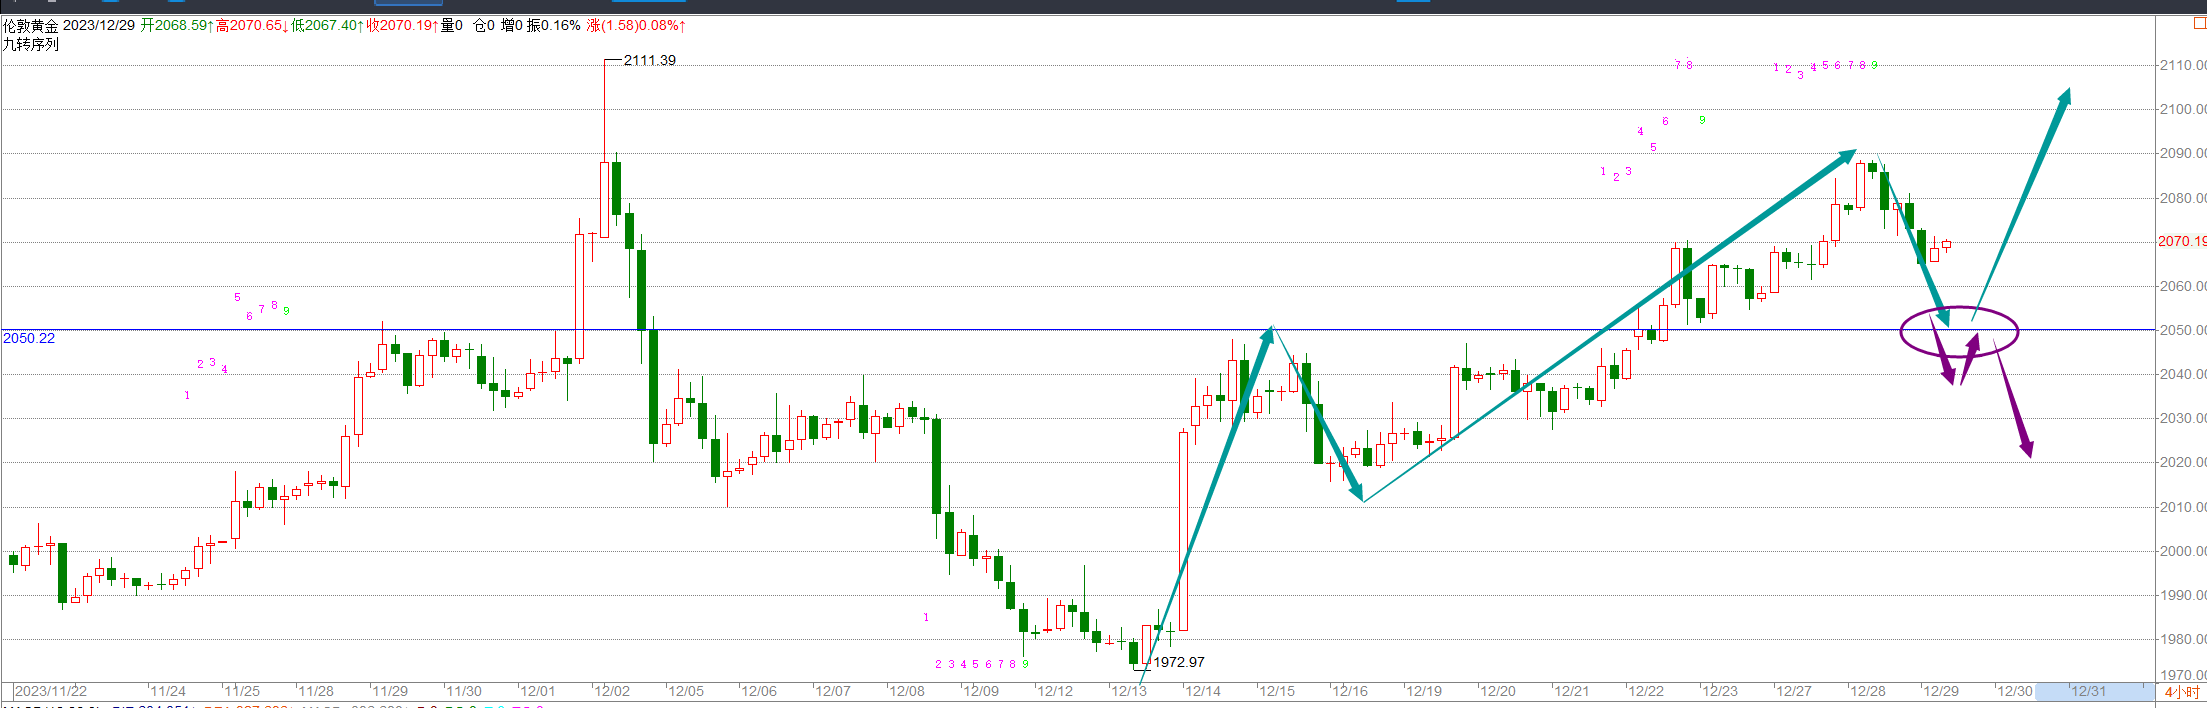Click the highlighted 12/31 date on time axis
Viewport: 2207px width, 708px height.
(x=2088, y=691)
